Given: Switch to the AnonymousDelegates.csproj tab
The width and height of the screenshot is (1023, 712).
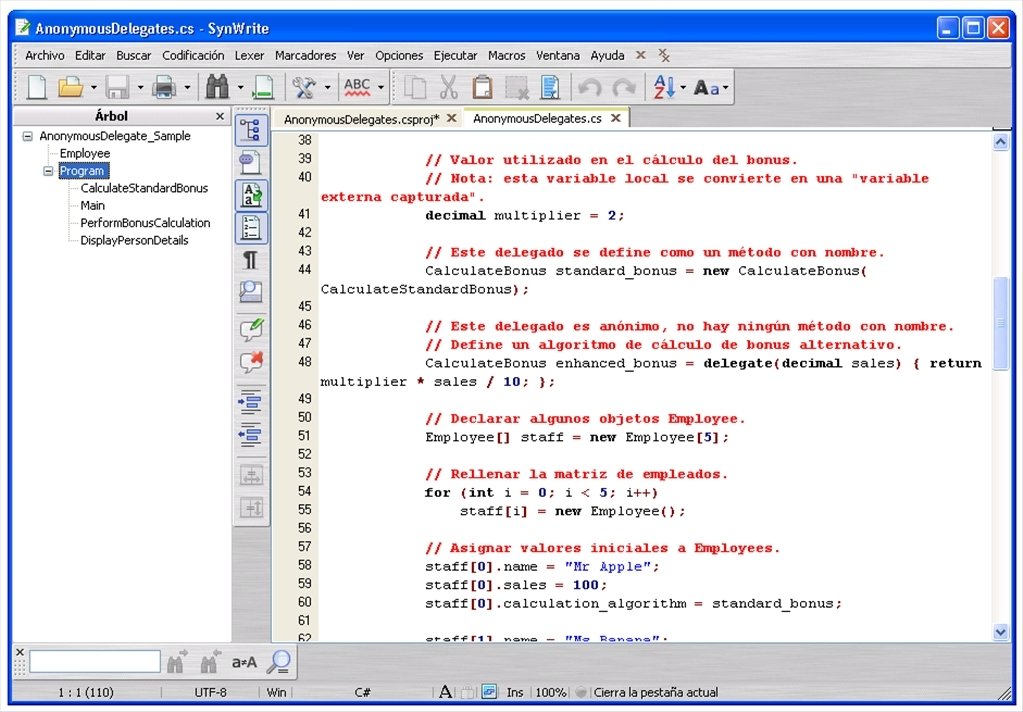Looking at the screenshot, I should pos(361,119).
